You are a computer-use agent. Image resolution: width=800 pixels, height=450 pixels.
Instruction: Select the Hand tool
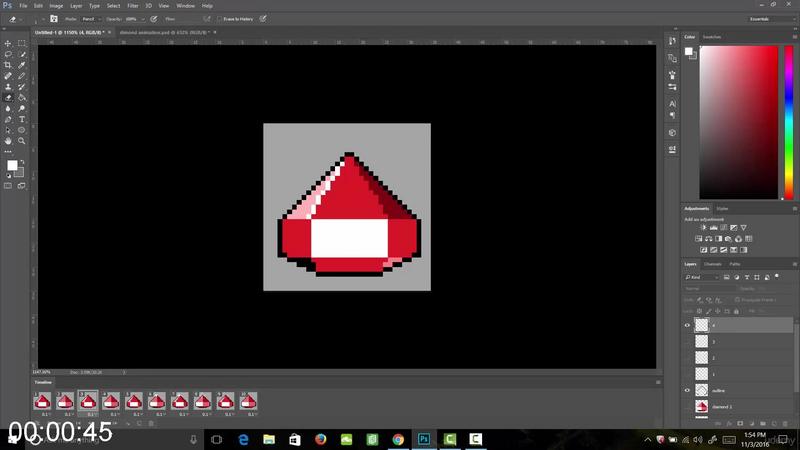[x=8, y=141]
